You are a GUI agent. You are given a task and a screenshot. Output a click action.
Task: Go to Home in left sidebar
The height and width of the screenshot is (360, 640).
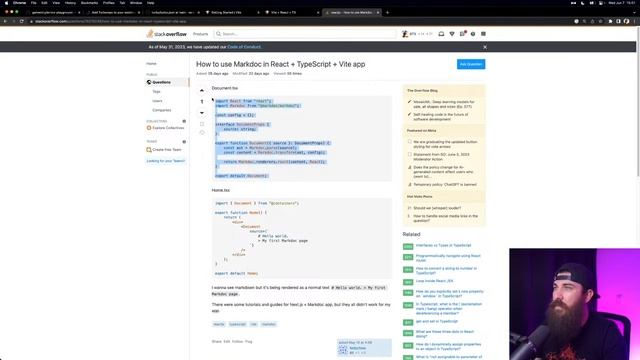pyautogui.click(x=151, y=64)
